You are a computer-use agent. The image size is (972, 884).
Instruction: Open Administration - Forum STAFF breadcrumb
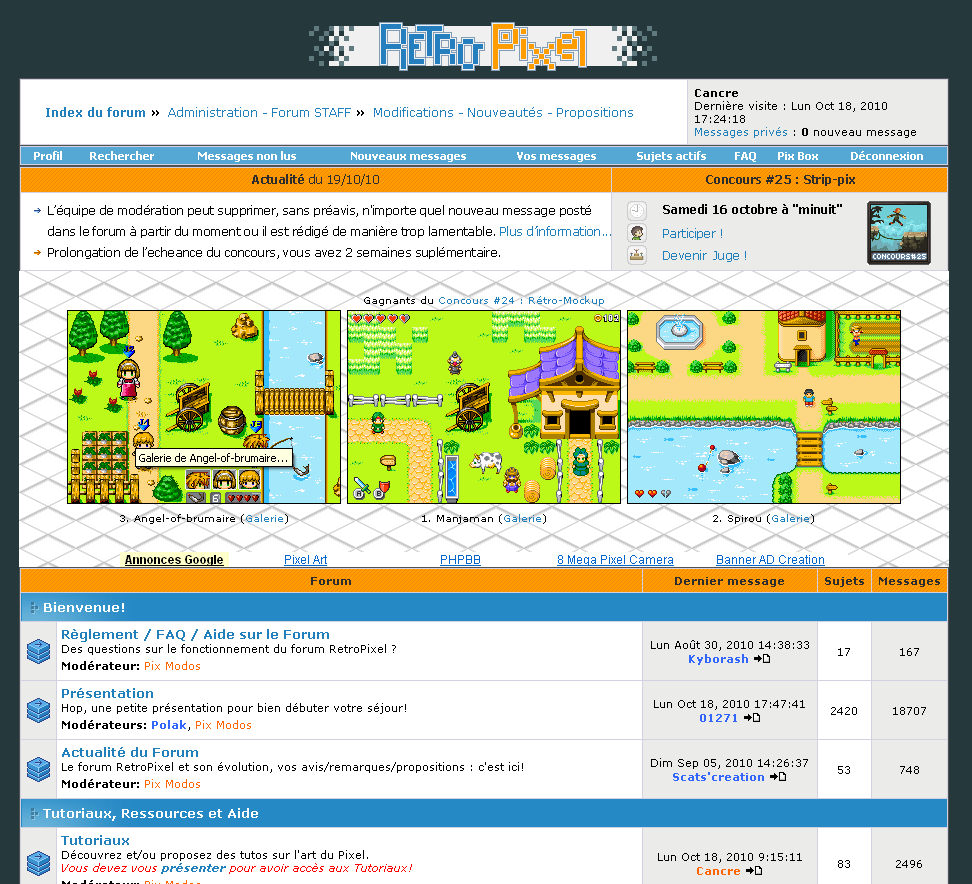(259, 113)
